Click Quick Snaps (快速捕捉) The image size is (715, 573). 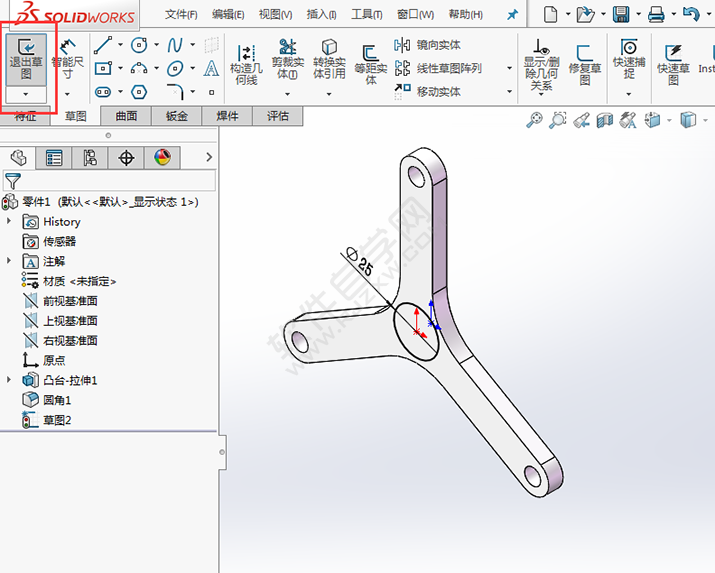pos(629,59)
